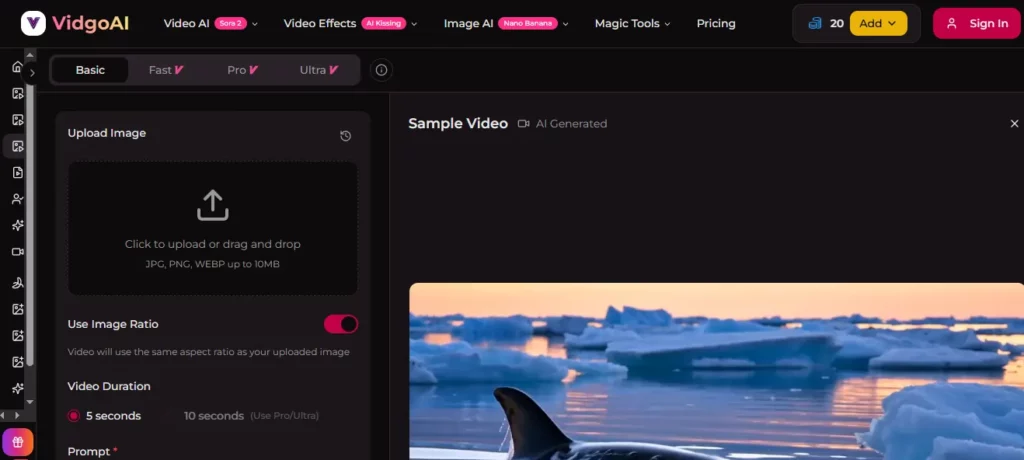Image resolution: width=1024 pixels, height=460 pixels.
Task: Expand the Image AI menu
Action: pyautogui.click(x=506, y=24)
